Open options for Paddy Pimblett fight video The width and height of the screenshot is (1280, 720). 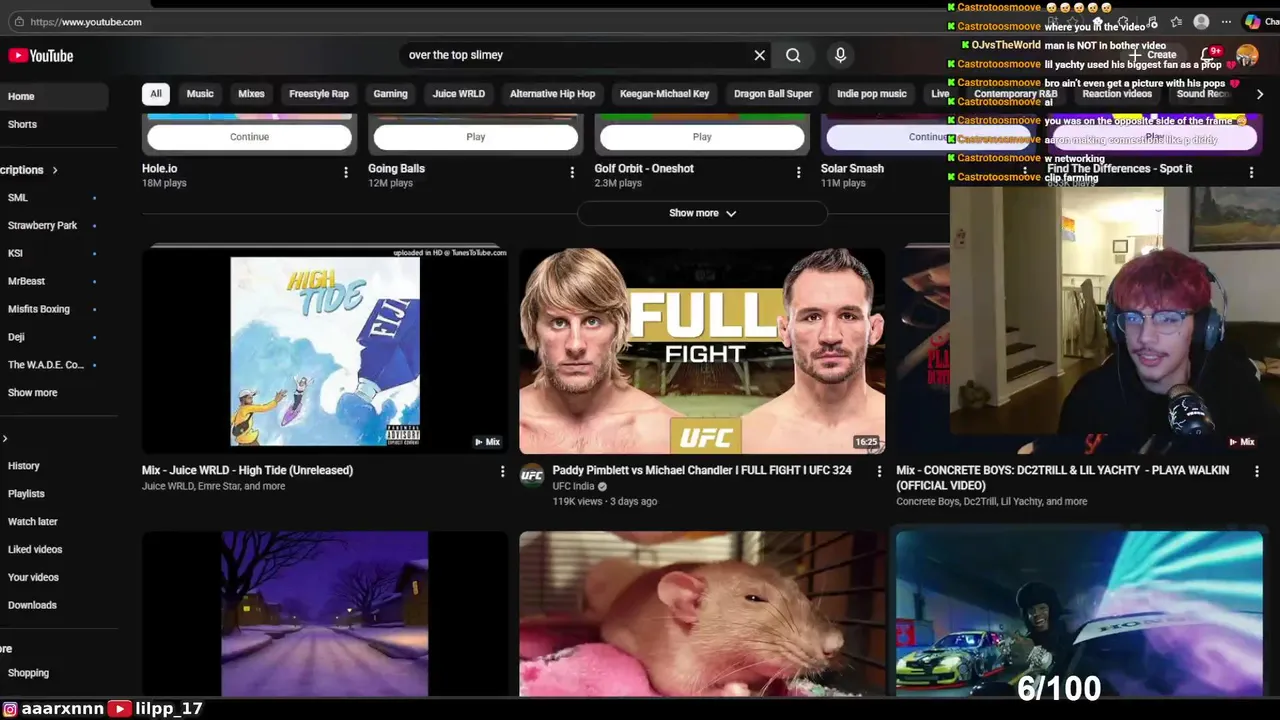(879, 471)
